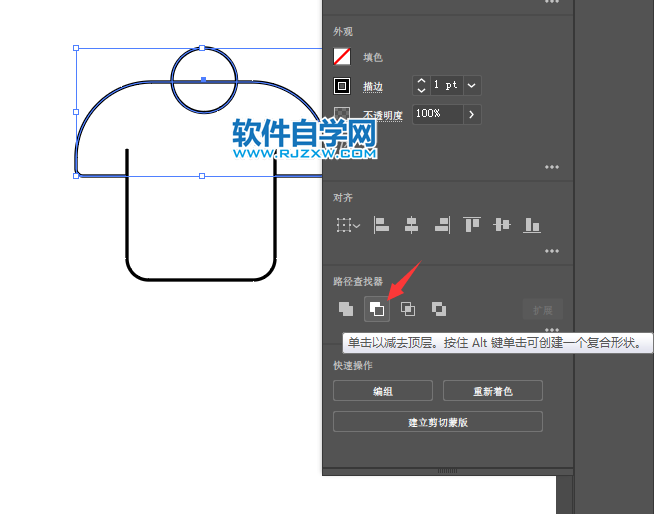Image resolution: width=654 pixels, height=514 pixels.
Task: Click the Group (编组) button
Action: (x=383, y=391)
